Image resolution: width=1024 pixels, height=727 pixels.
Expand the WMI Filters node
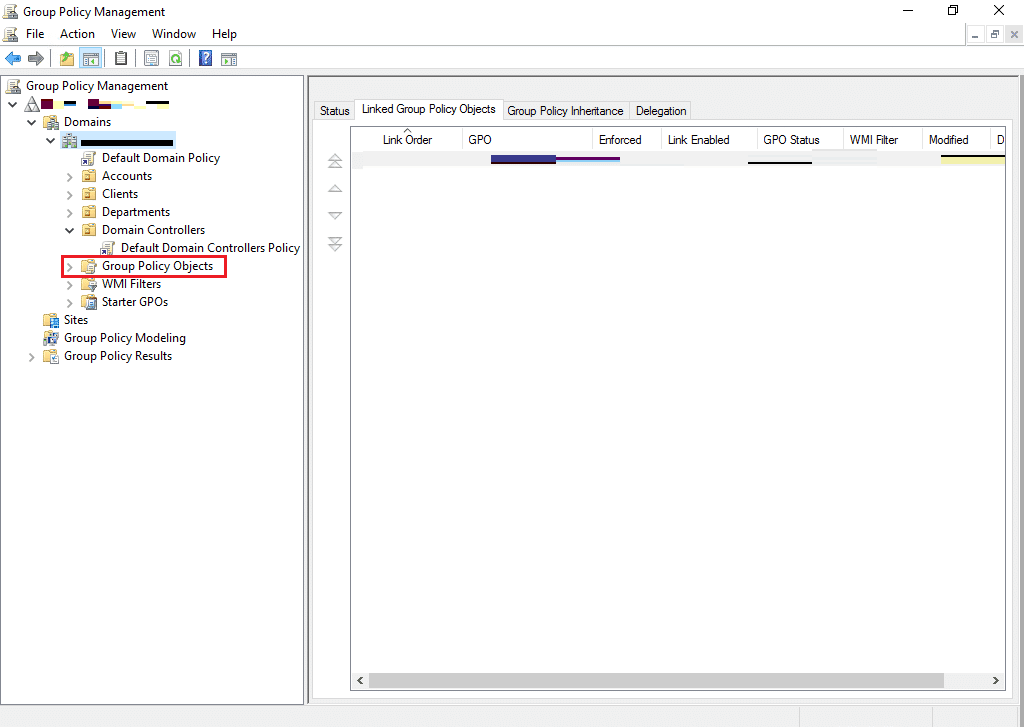(x=69, y=284)
